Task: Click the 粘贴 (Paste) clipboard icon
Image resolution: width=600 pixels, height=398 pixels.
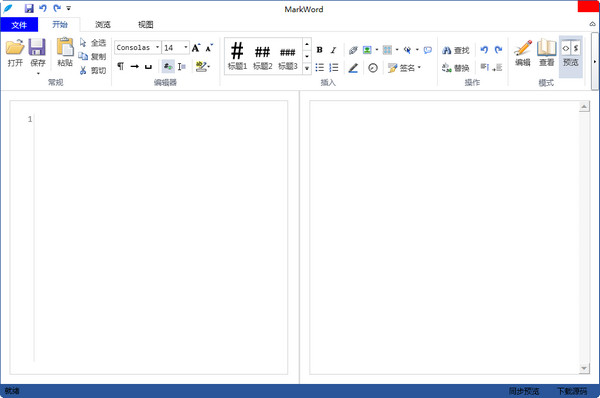Action: pos(65,47)
